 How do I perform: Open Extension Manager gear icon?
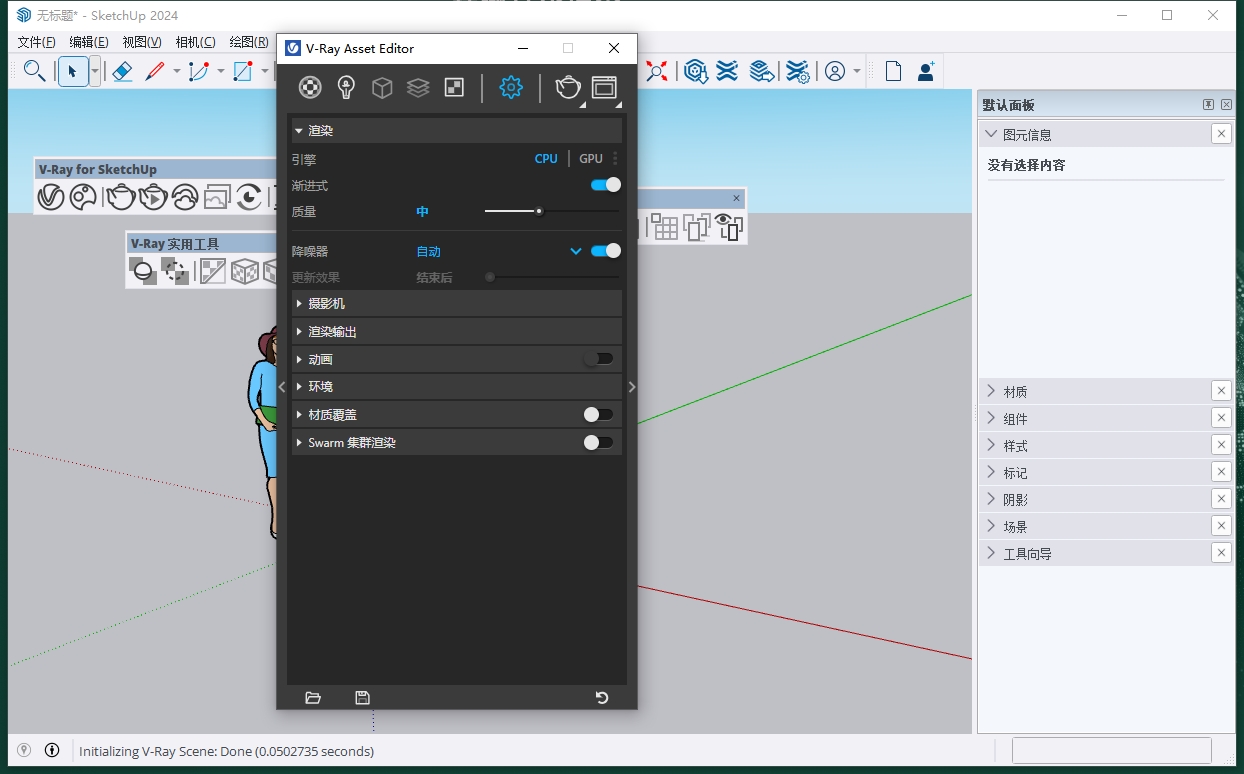pyautogui.click(x=797, y=71)
